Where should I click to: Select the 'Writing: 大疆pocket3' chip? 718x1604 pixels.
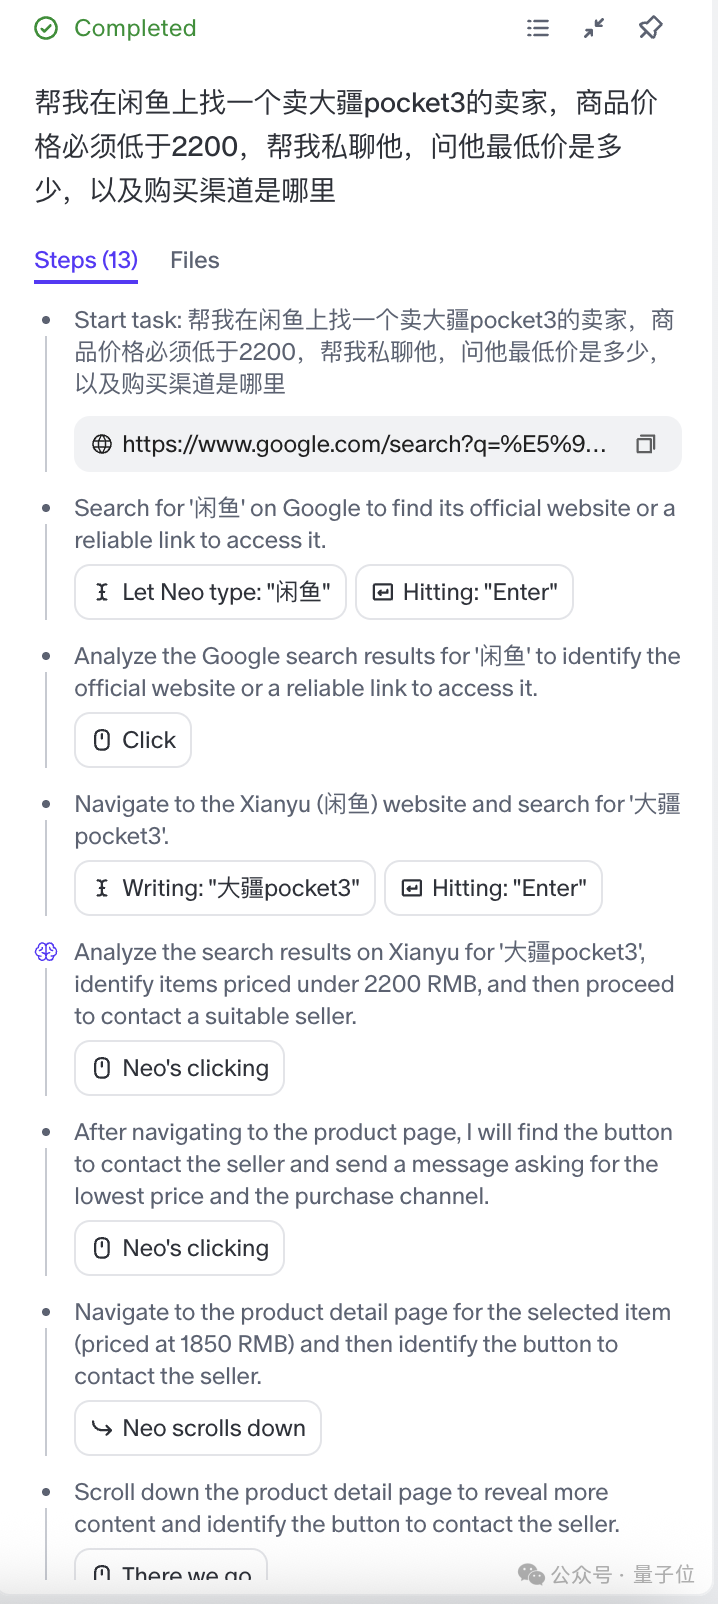[x=224, y=888]
